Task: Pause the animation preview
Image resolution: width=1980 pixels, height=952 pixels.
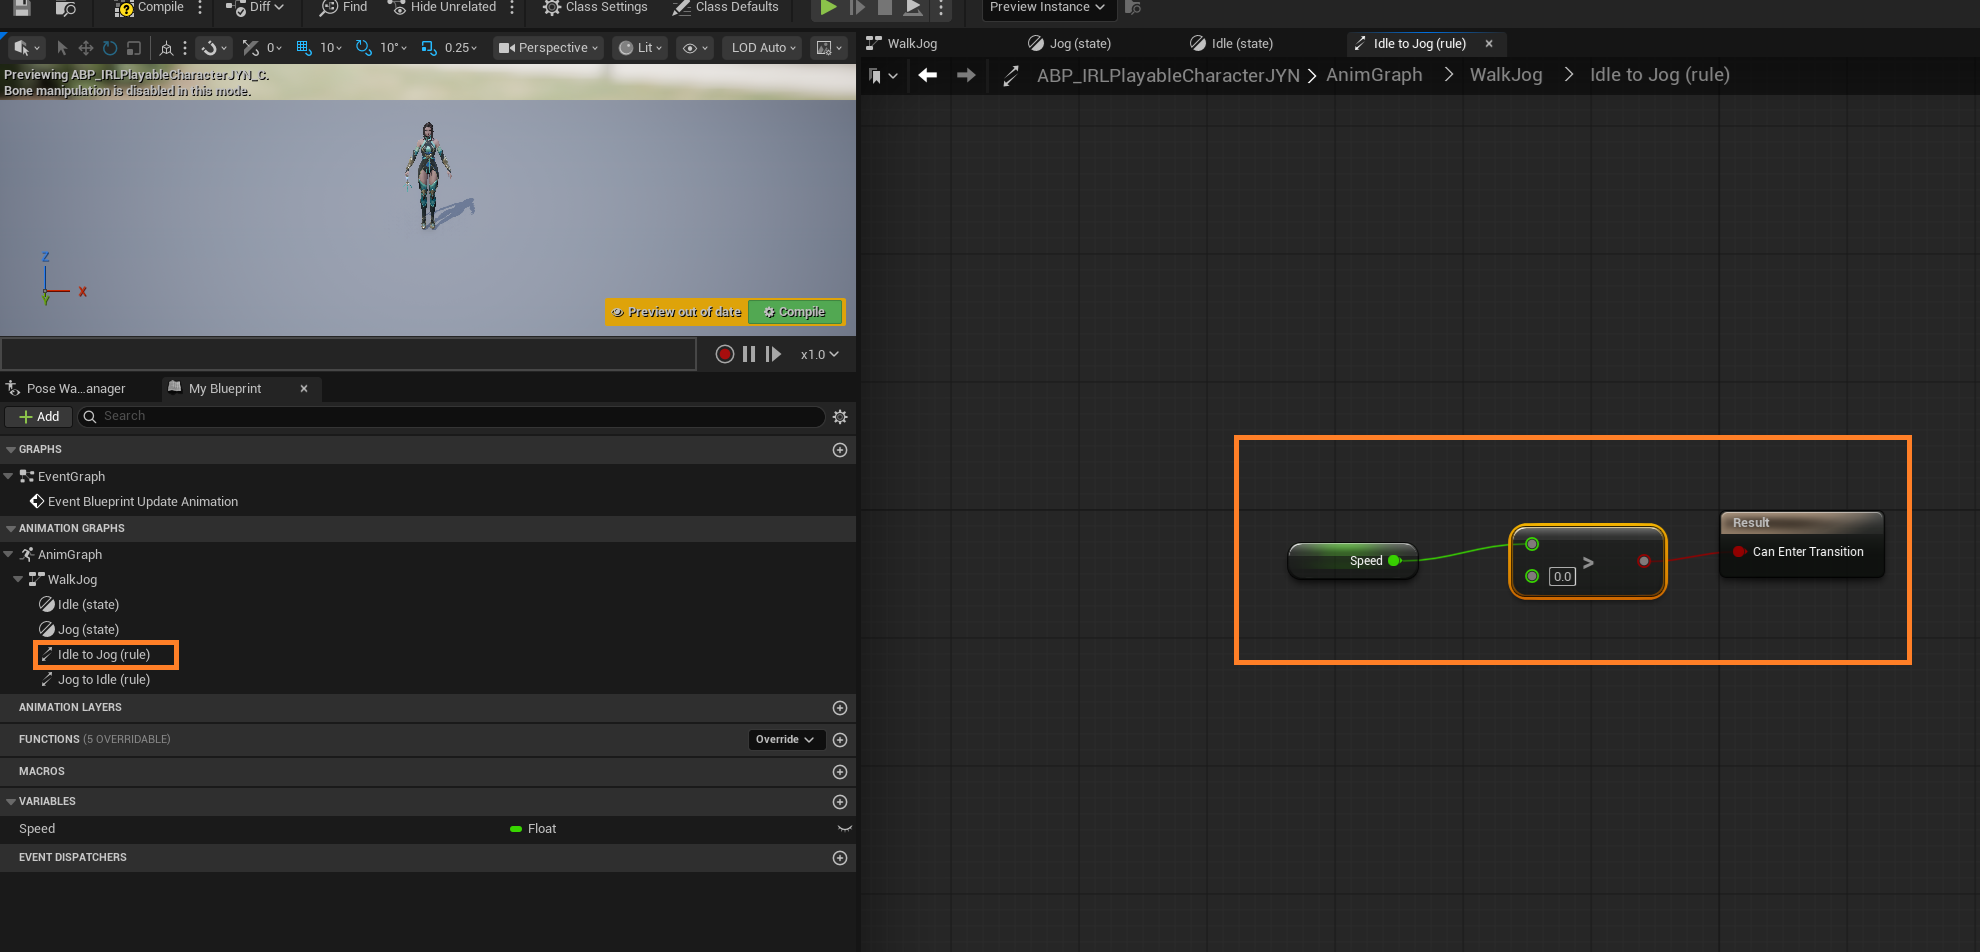Action: (x=749, y=354)
